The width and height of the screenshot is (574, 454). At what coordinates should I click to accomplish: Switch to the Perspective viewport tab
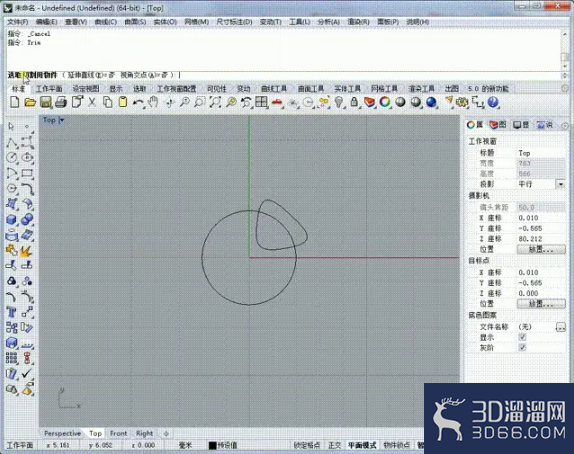click(62, 433)
